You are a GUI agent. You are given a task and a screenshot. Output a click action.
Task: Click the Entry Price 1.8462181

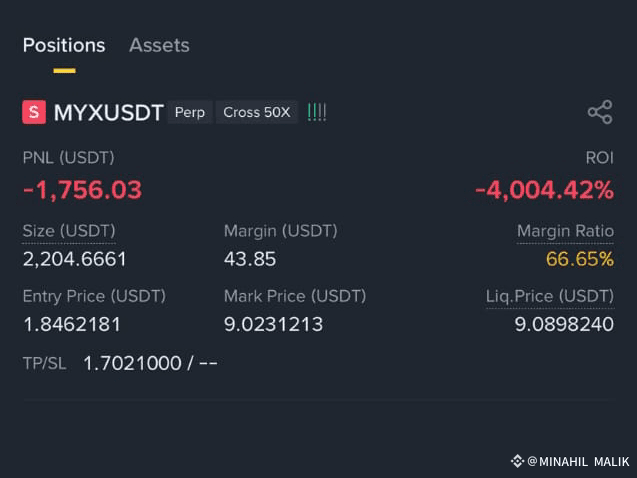tap(72, 324)
